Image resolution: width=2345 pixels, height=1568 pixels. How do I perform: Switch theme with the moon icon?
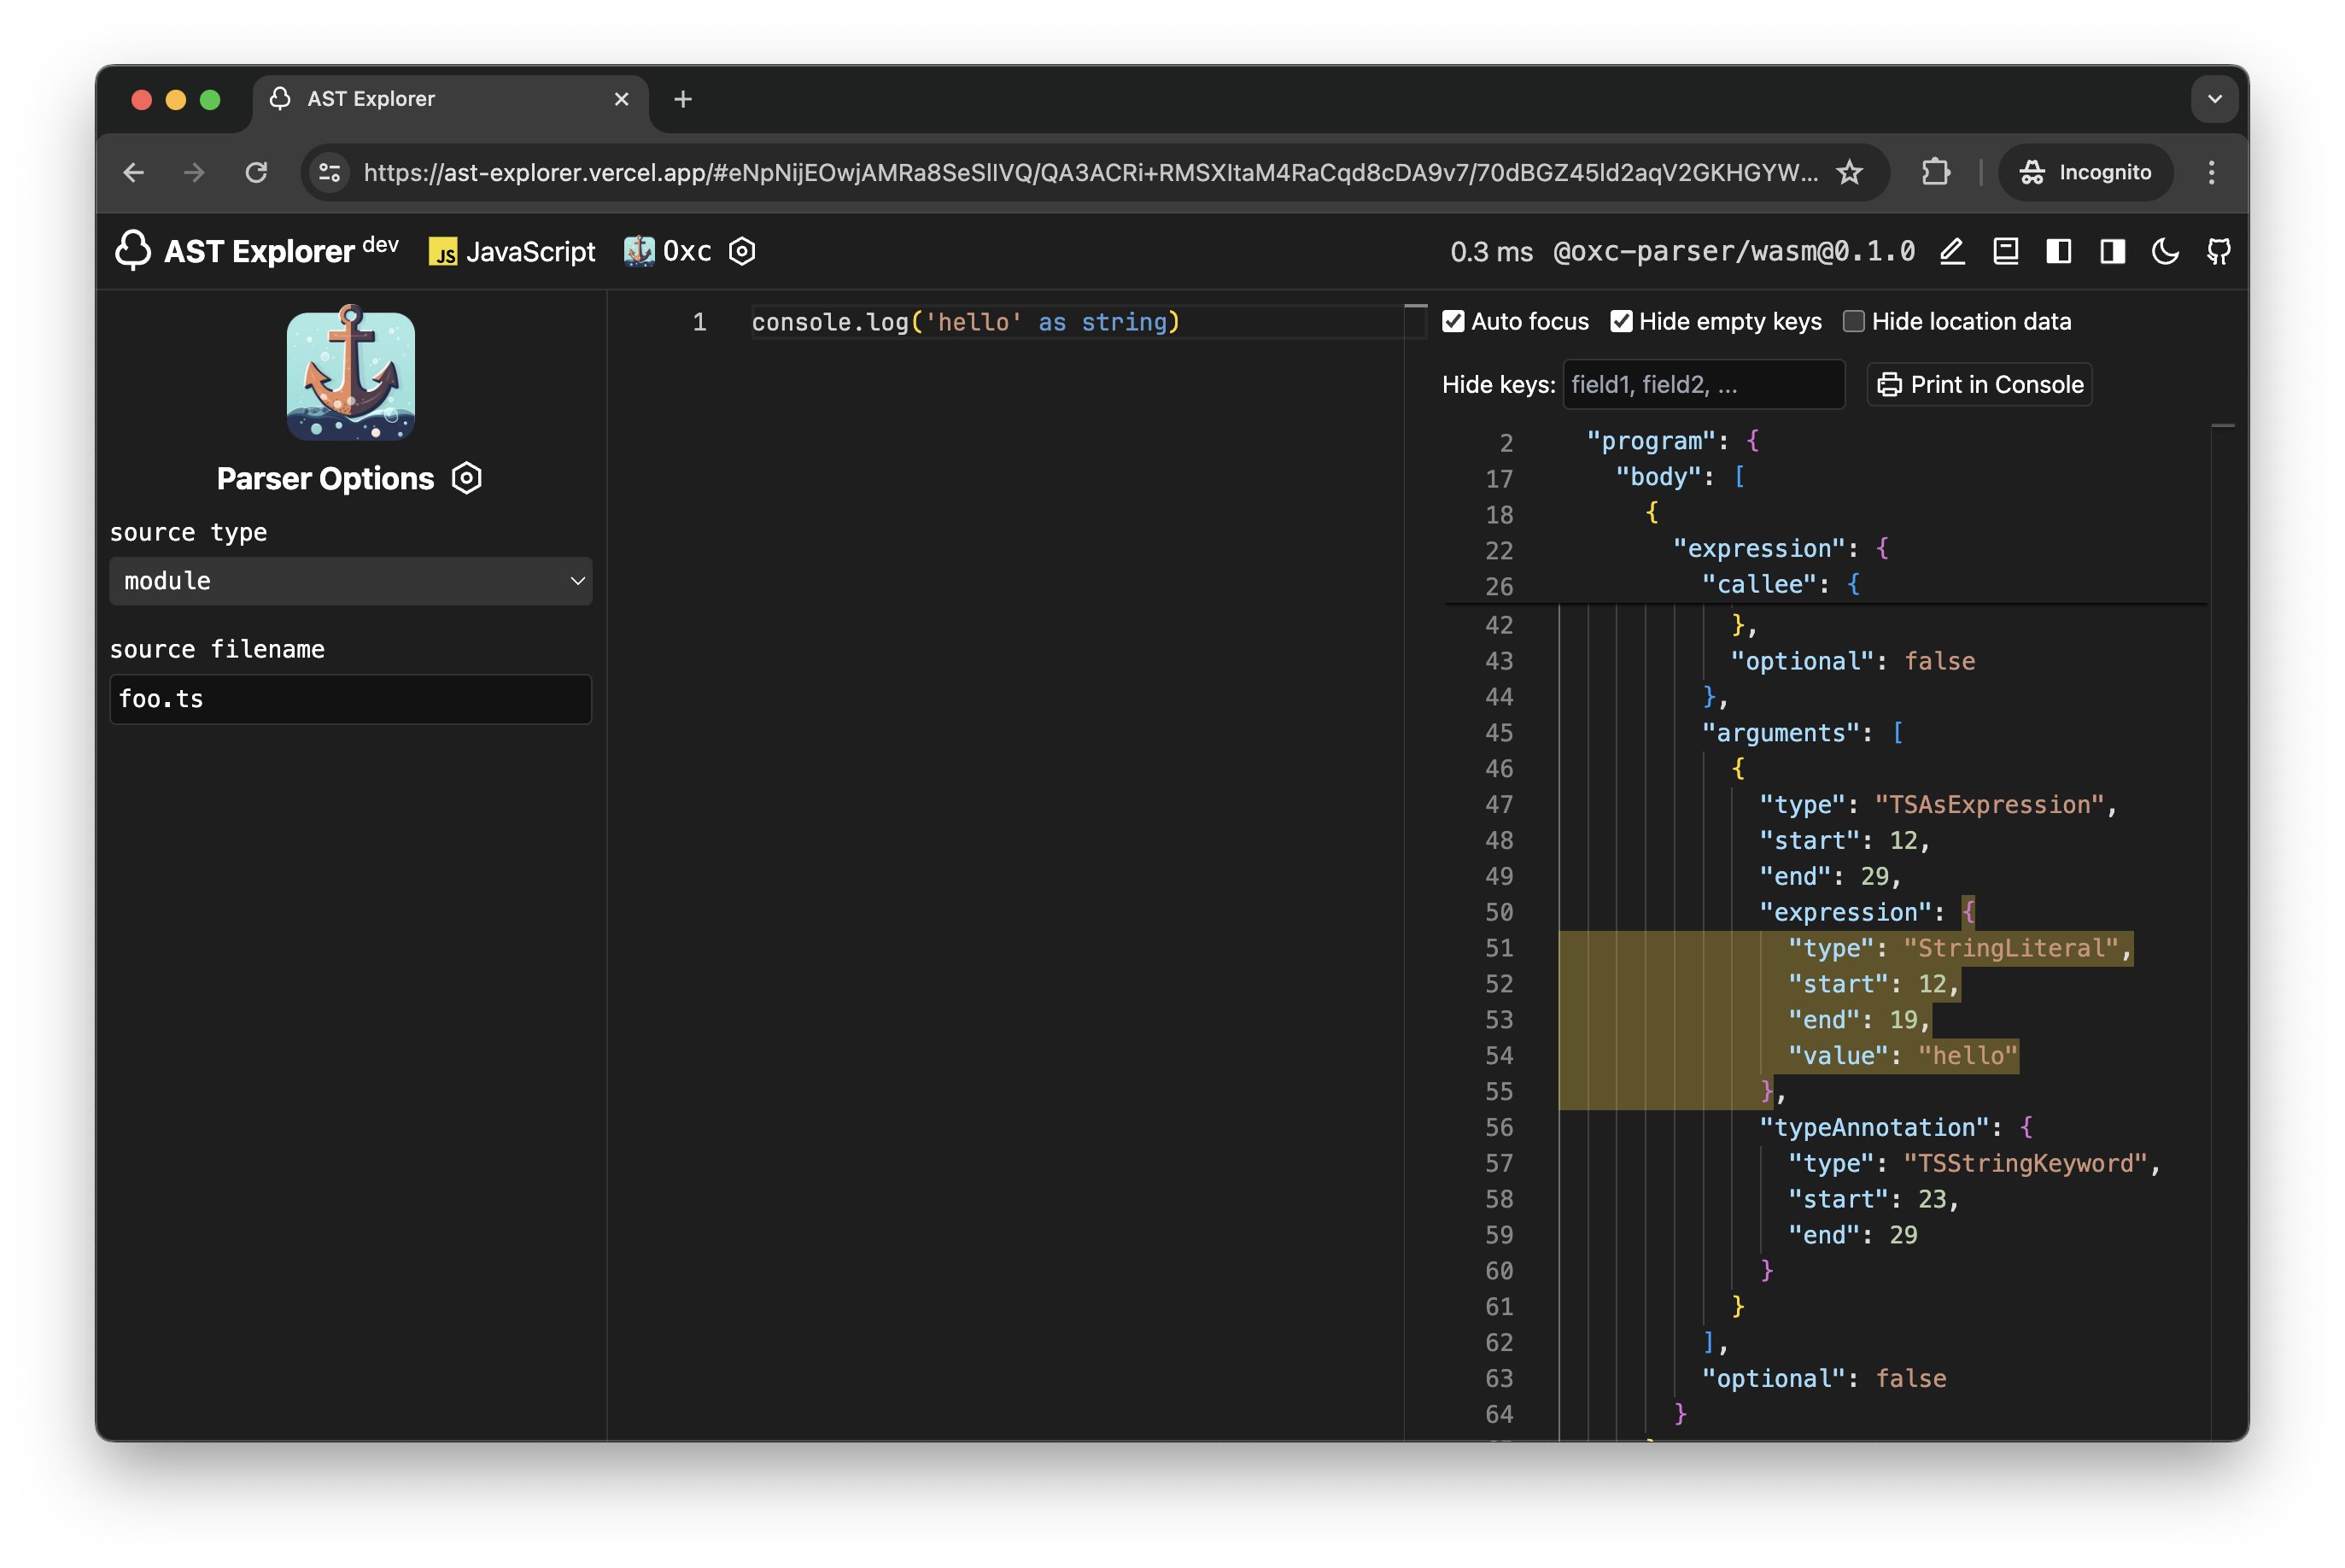[2165, 251]
